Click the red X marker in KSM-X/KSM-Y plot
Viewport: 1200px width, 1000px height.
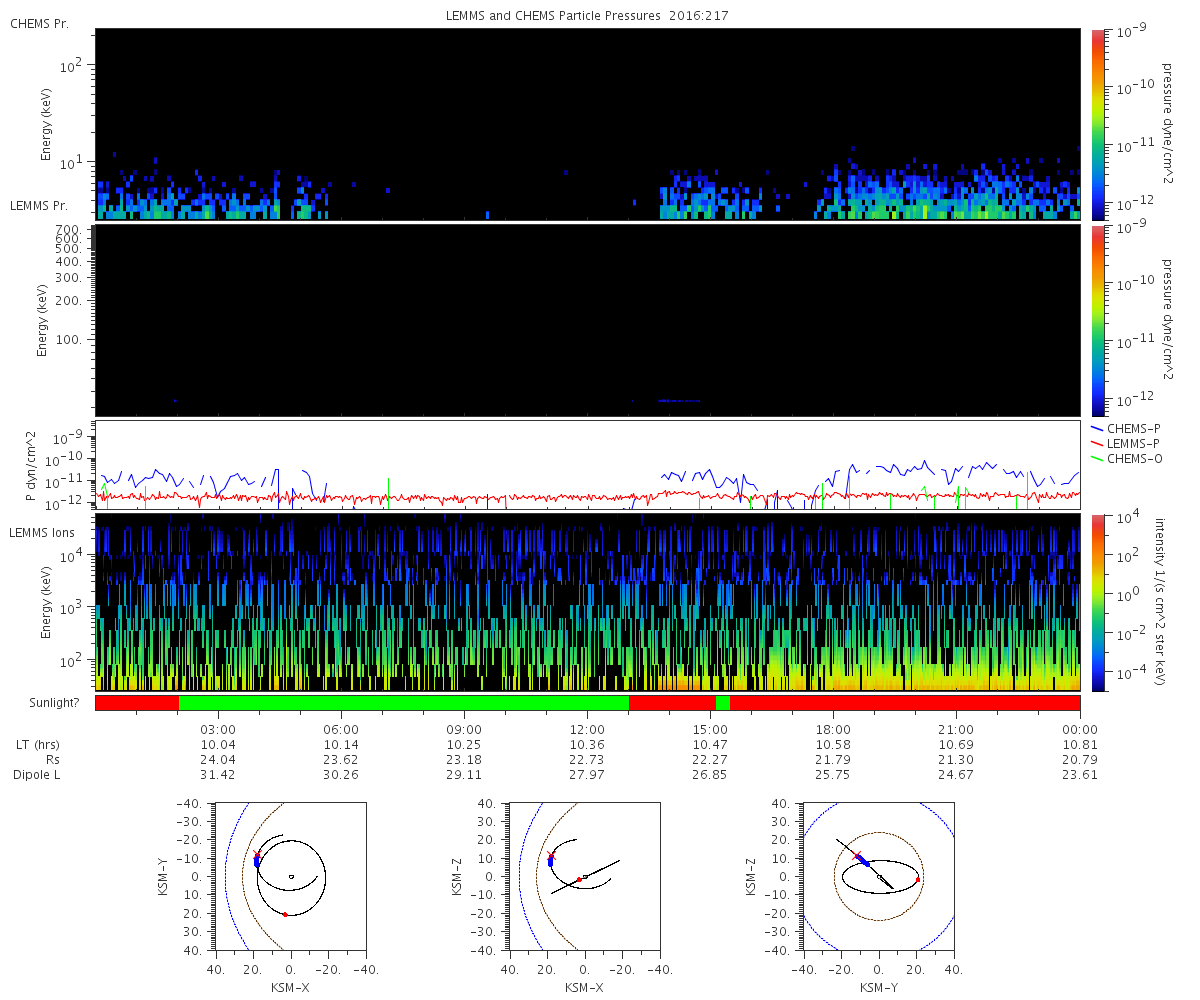257,855
